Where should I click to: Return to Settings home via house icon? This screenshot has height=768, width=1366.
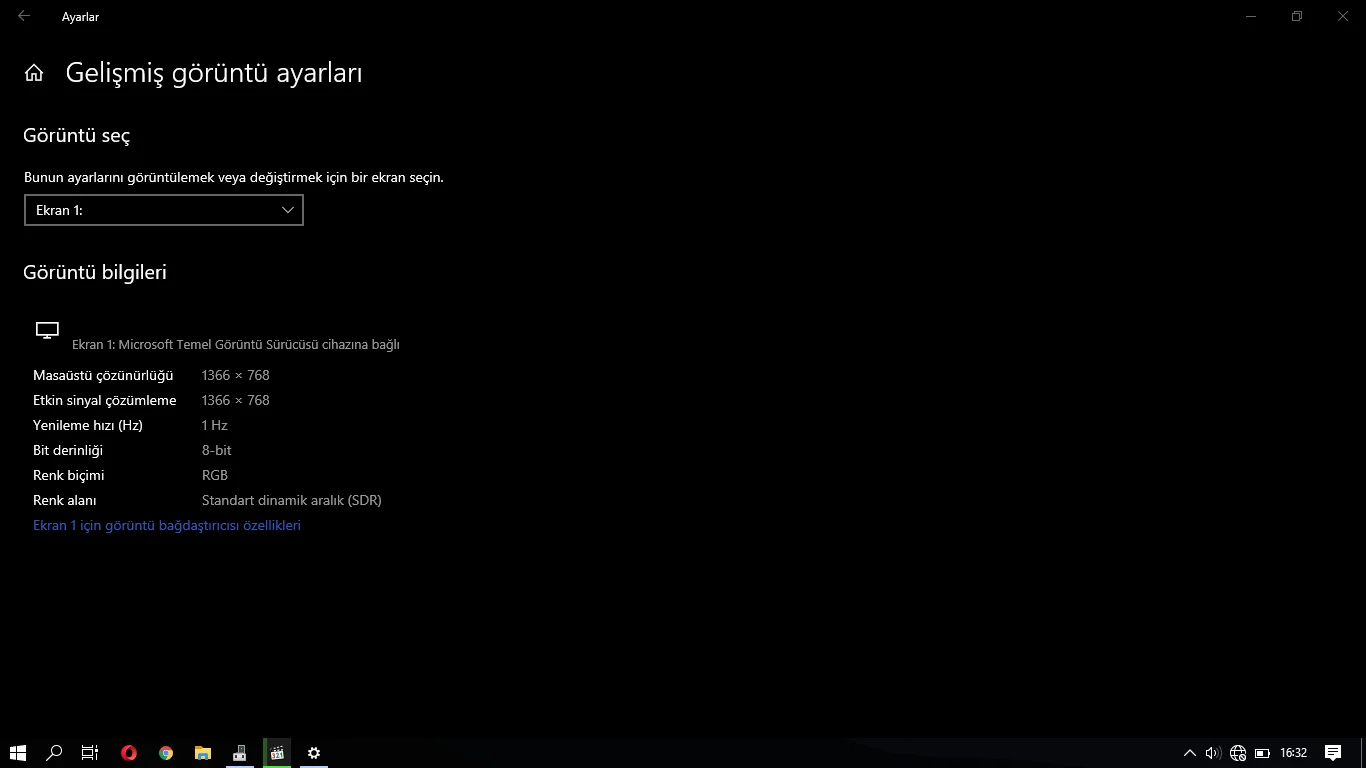click(x=34, y=73)
